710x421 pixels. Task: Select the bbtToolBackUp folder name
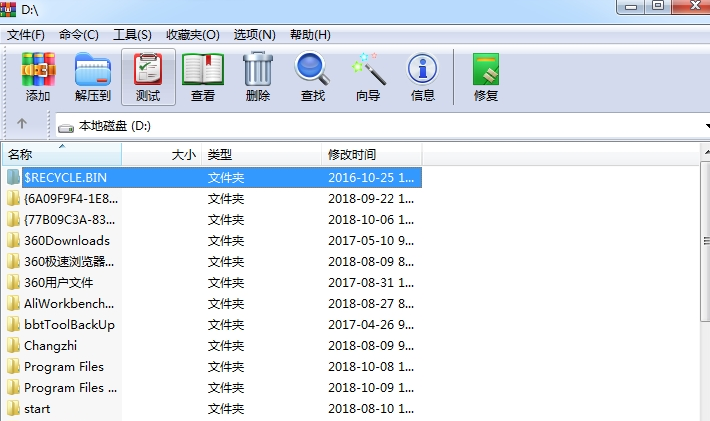click(x=69, y=325)
